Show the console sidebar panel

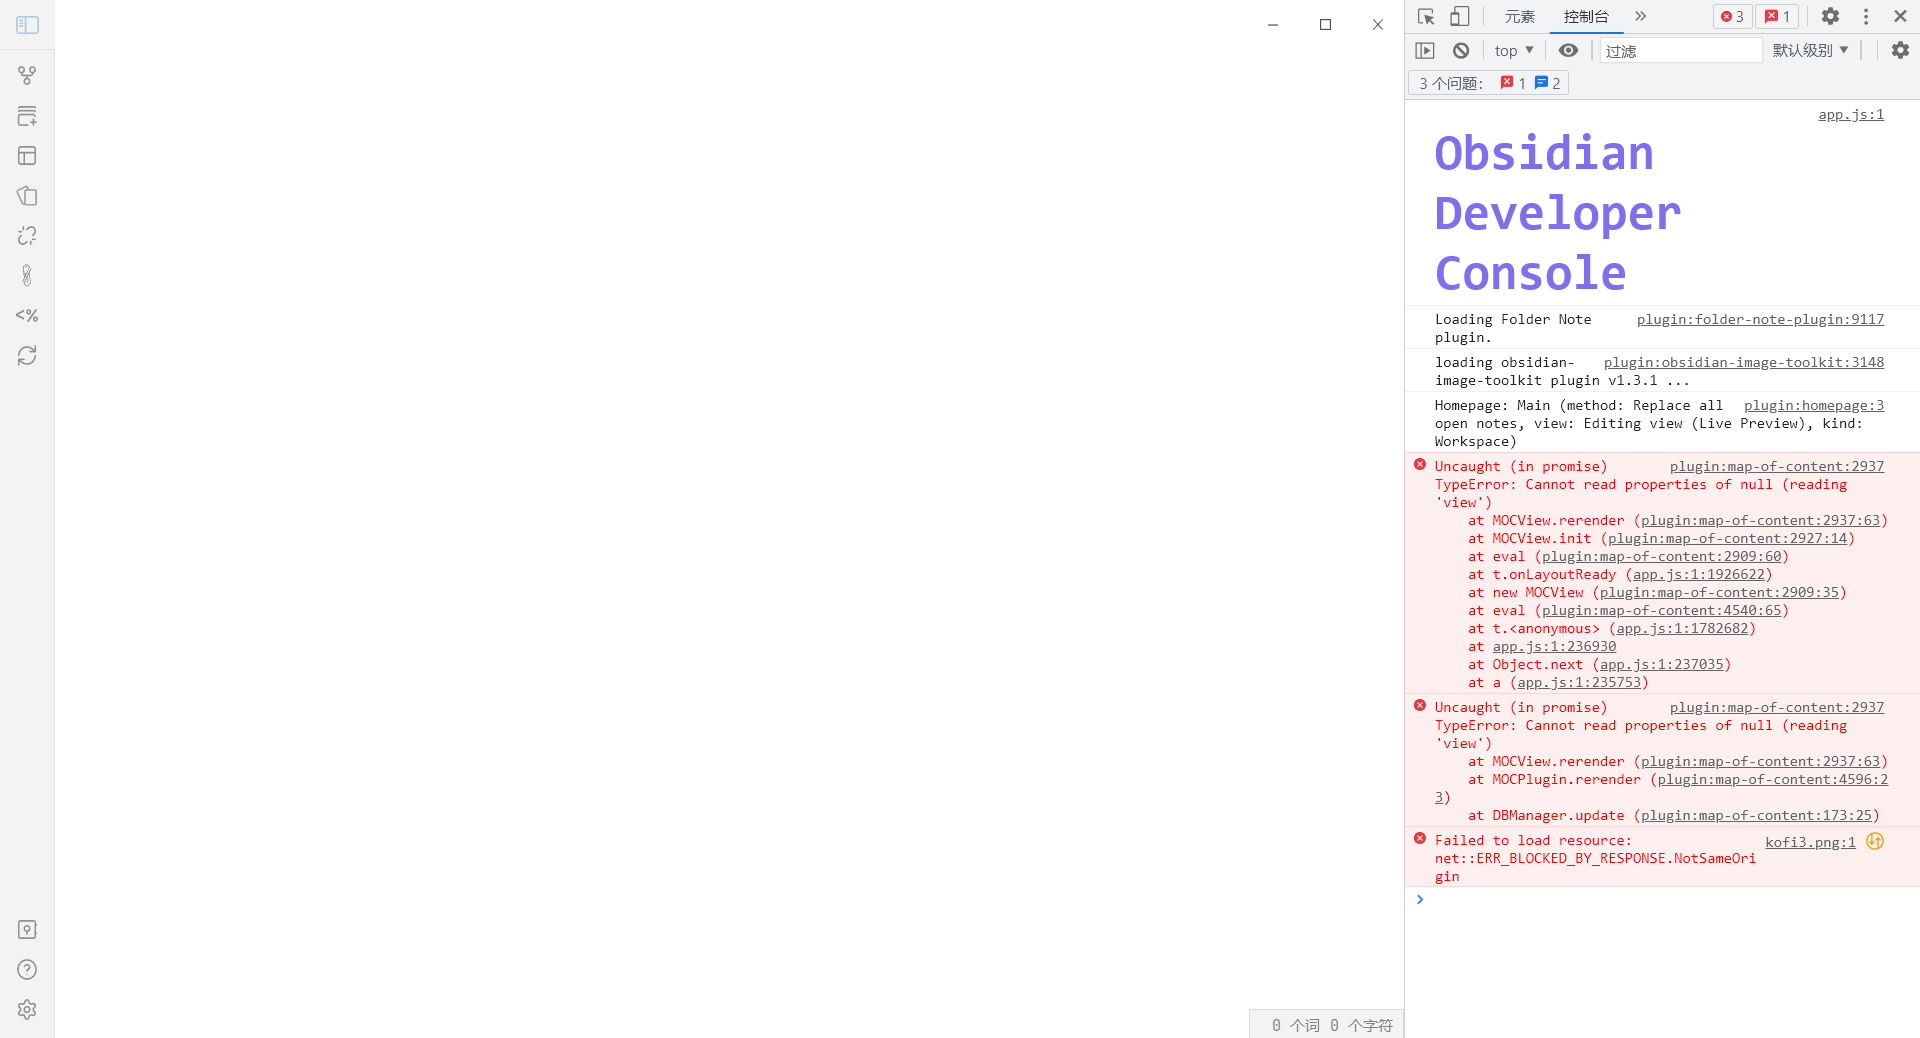click(1425, 50)
